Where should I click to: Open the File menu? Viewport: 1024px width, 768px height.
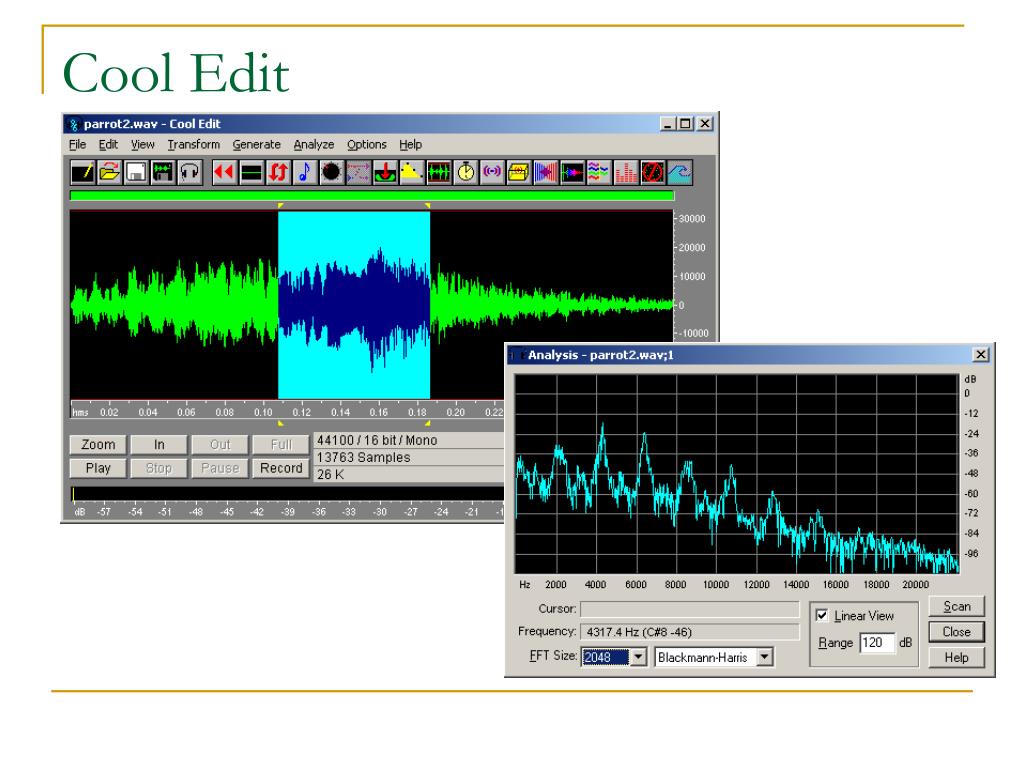[x=77, y=144]
